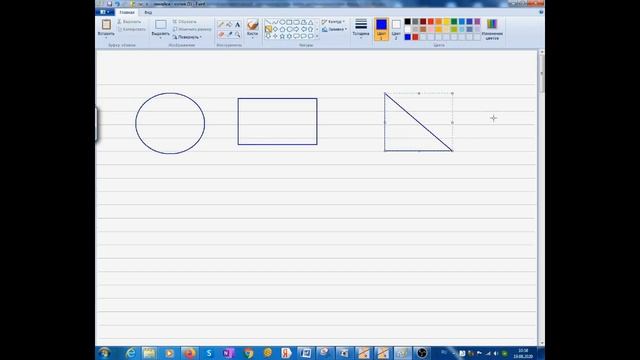Open the Rotate dropdown menu
640x360 pixels.
pos(187,37)
